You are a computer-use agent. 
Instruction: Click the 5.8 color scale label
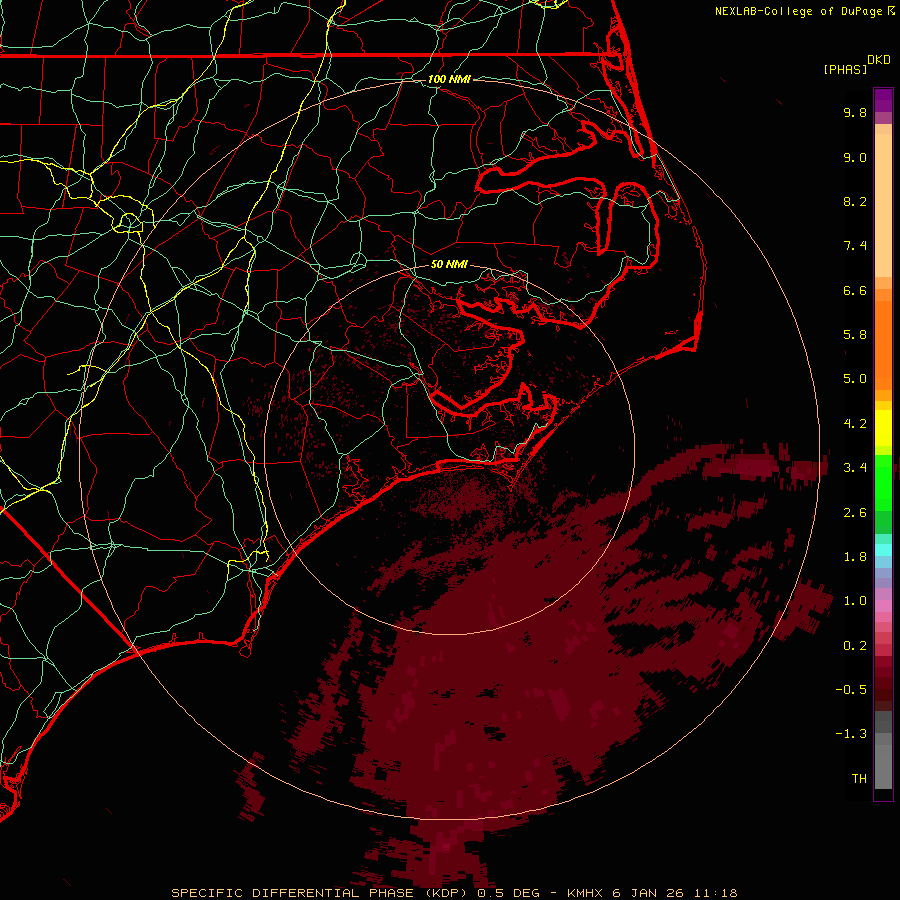click(x=855, y=335)
